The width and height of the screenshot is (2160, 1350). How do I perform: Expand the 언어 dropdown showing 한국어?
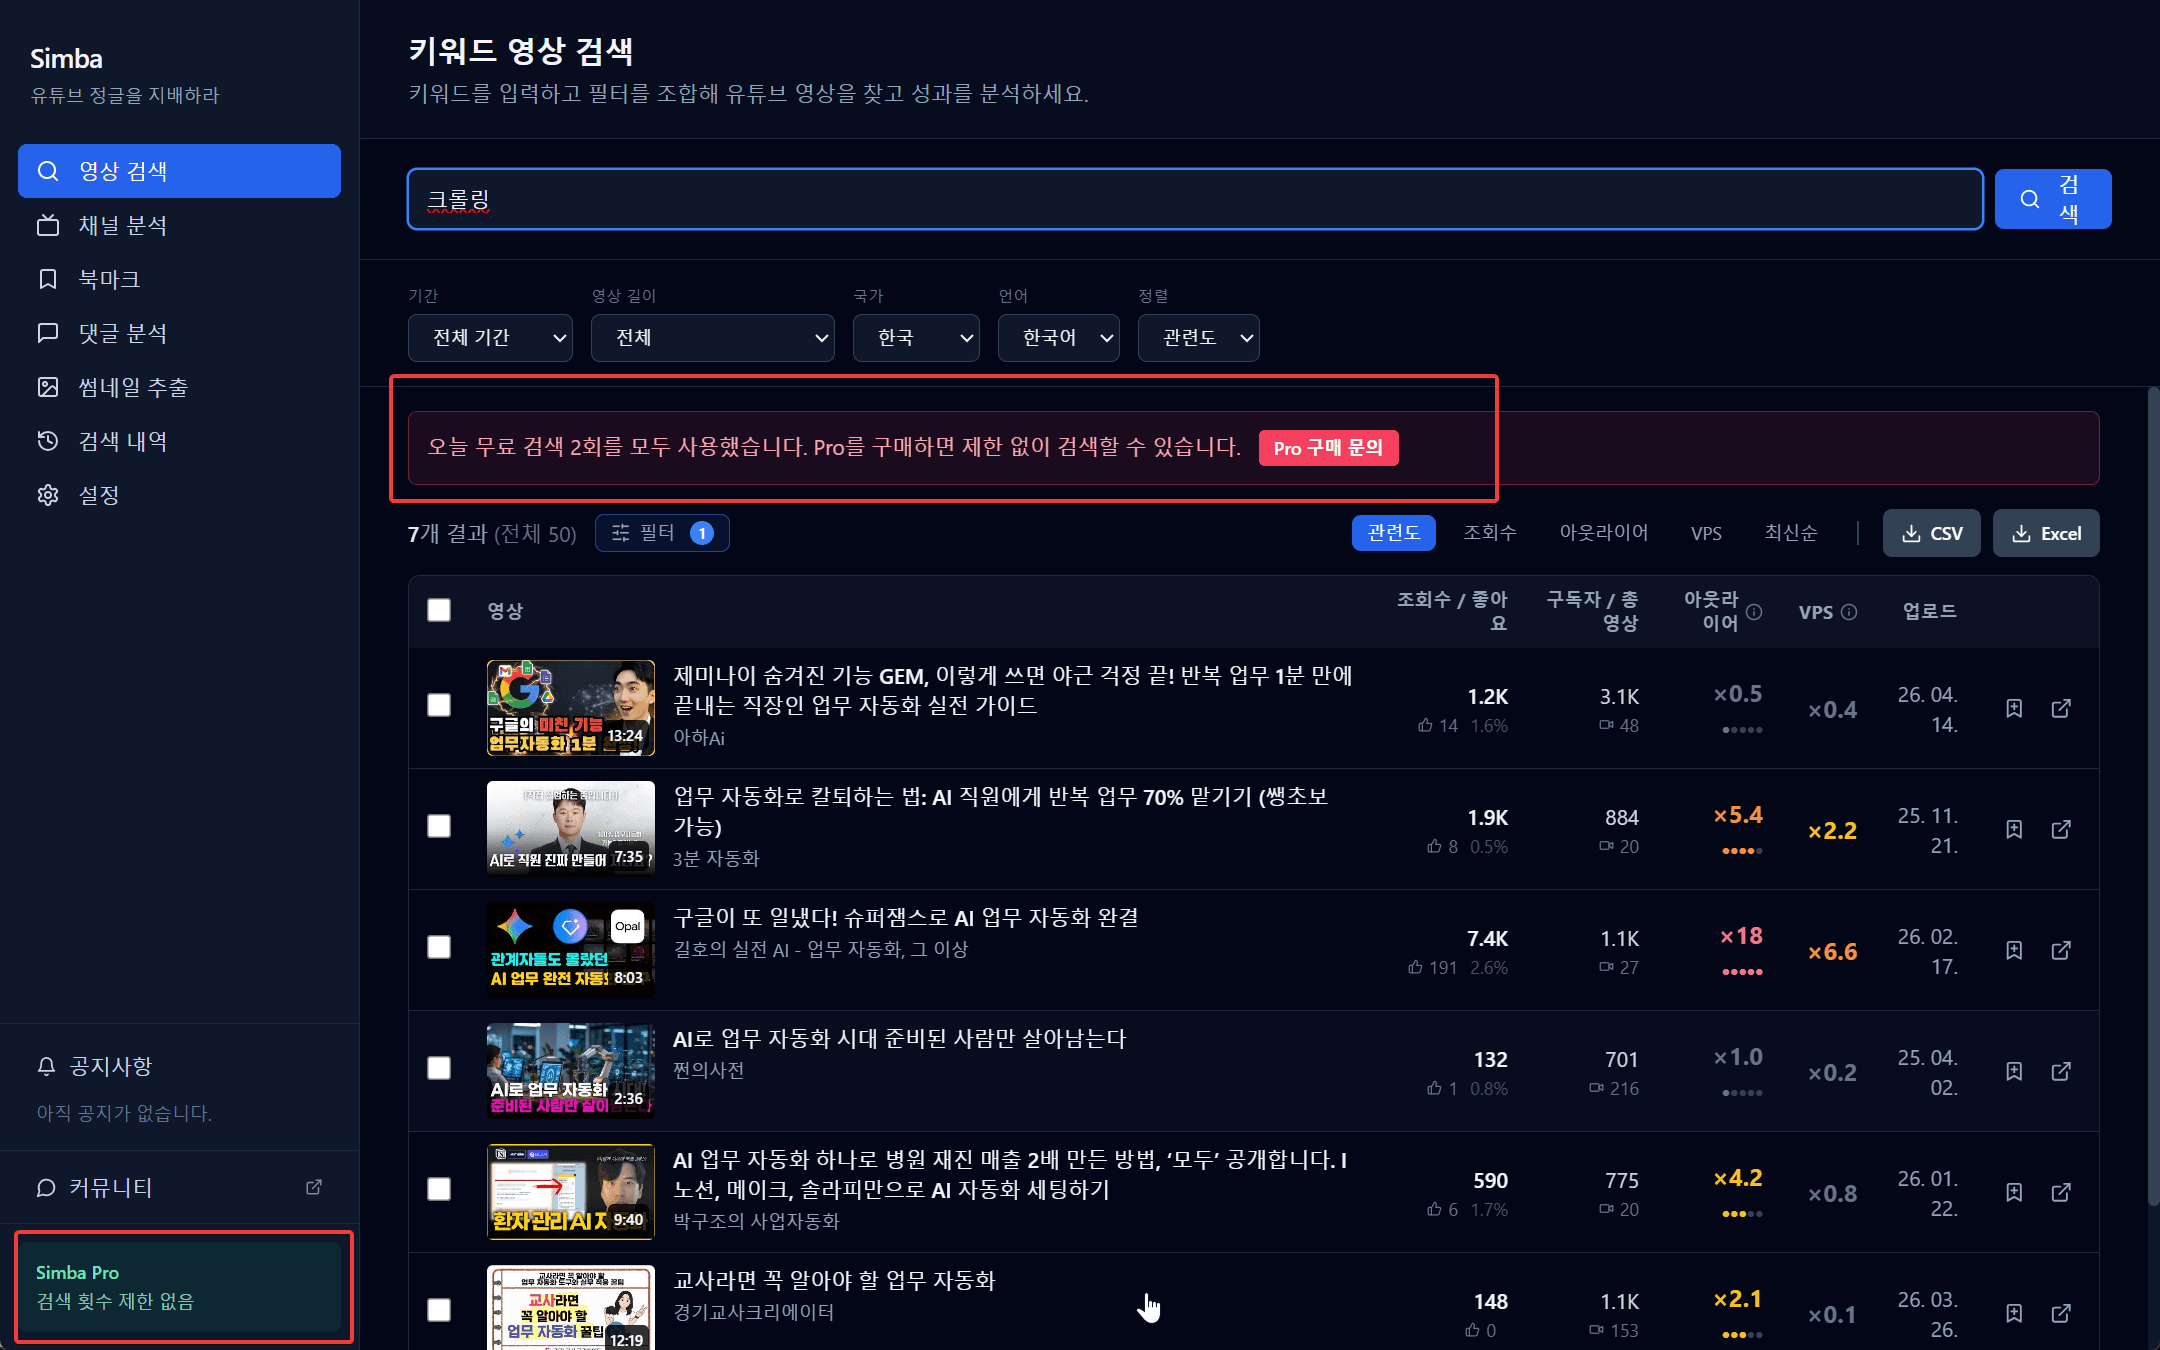[x=1058, y=338]
